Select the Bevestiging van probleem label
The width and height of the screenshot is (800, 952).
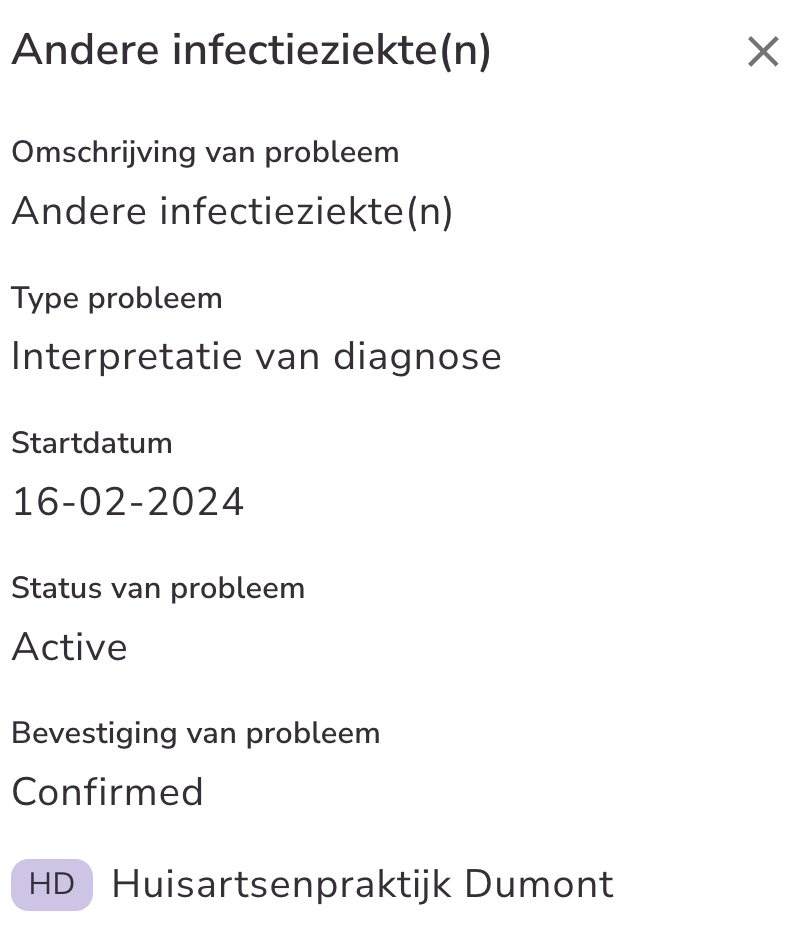[x=196, y=733]
